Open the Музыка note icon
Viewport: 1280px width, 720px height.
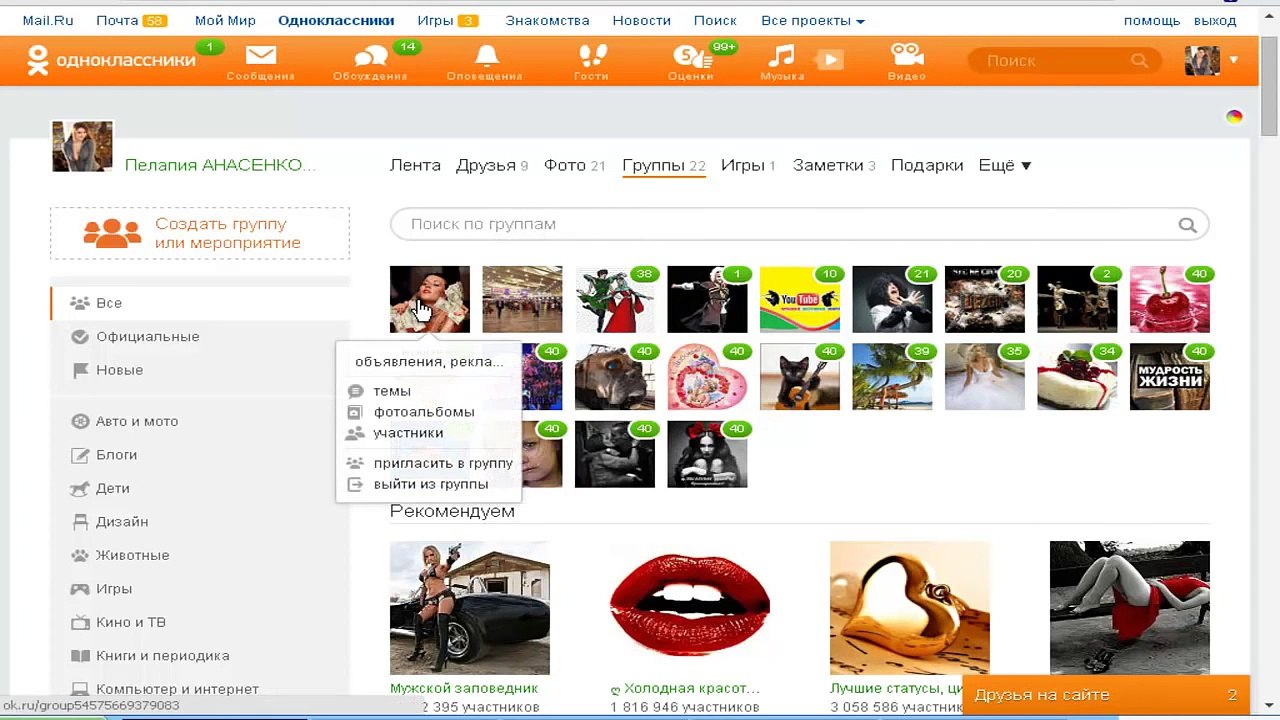coord(781,62)
